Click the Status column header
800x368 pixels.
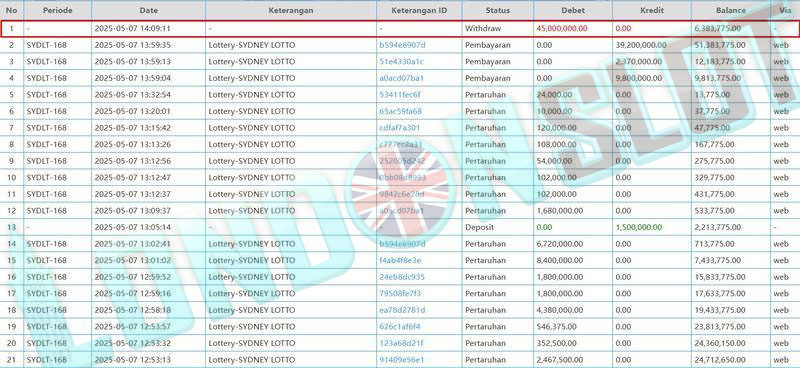pyautogui.click(x=497, y=10)
